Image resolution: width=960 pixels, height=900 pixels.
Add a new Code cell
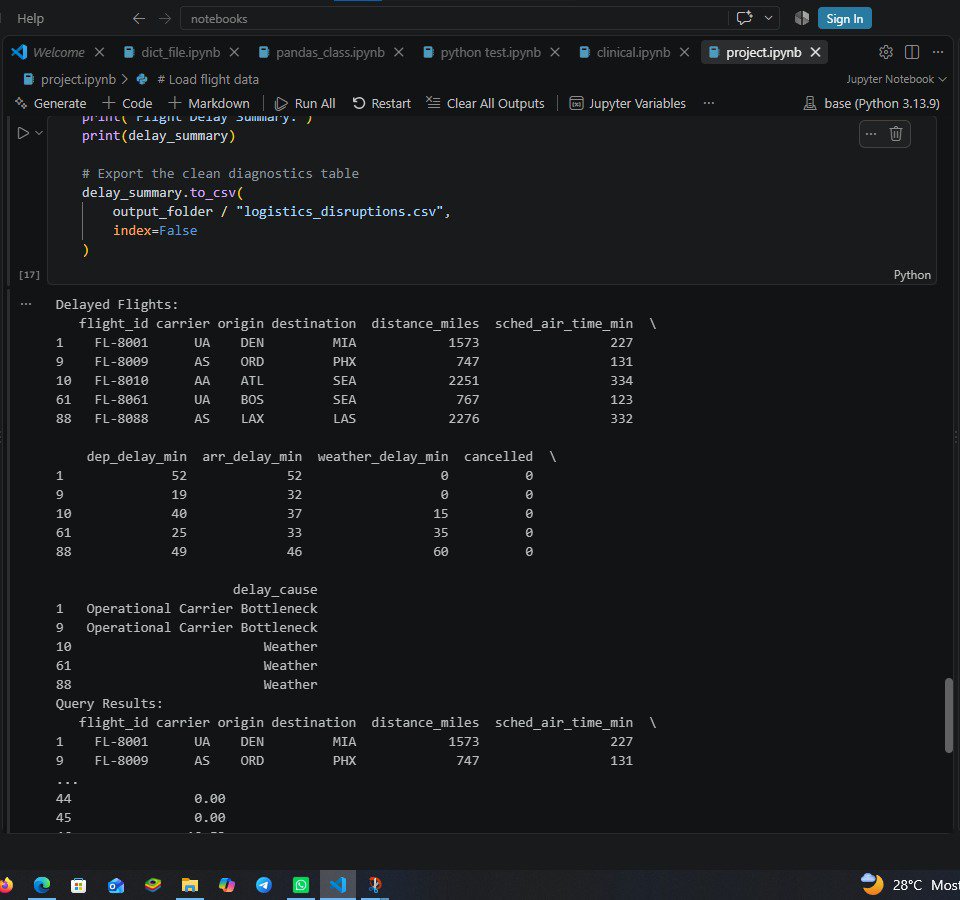[127, 103]
